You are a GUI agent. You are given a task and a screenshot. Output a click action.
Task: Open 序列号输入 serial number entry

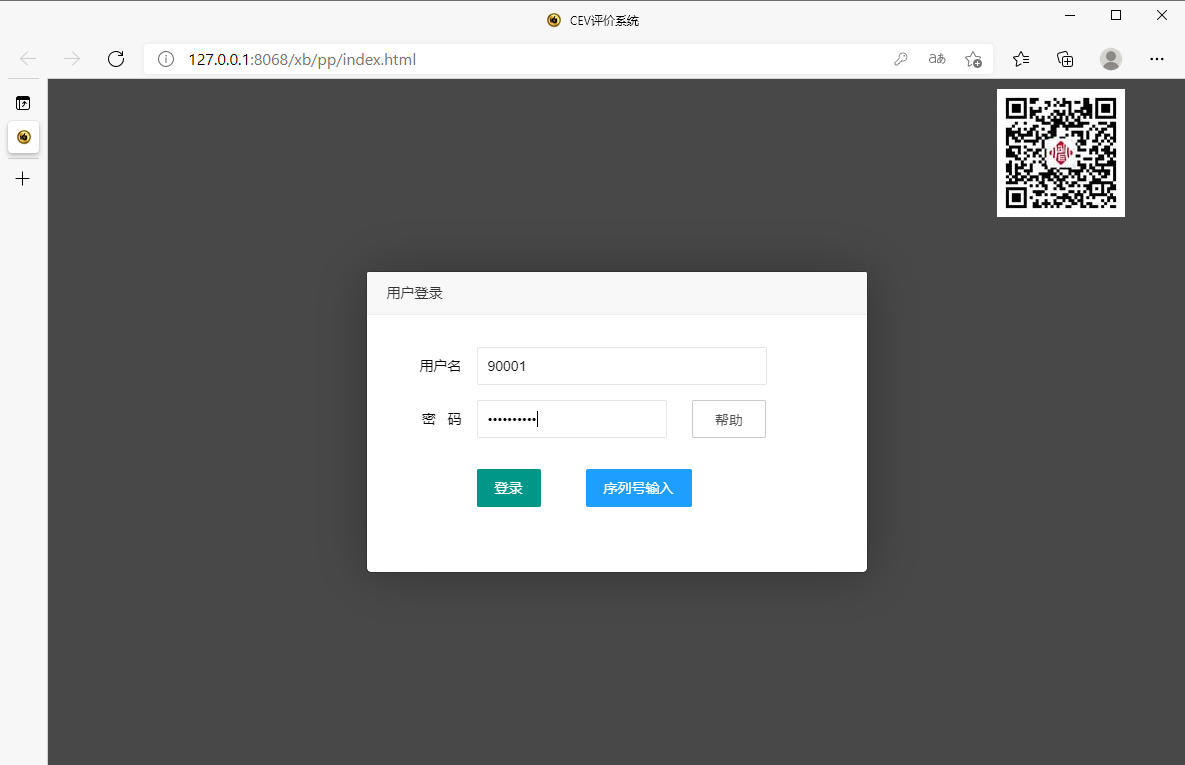click(638, 488)
